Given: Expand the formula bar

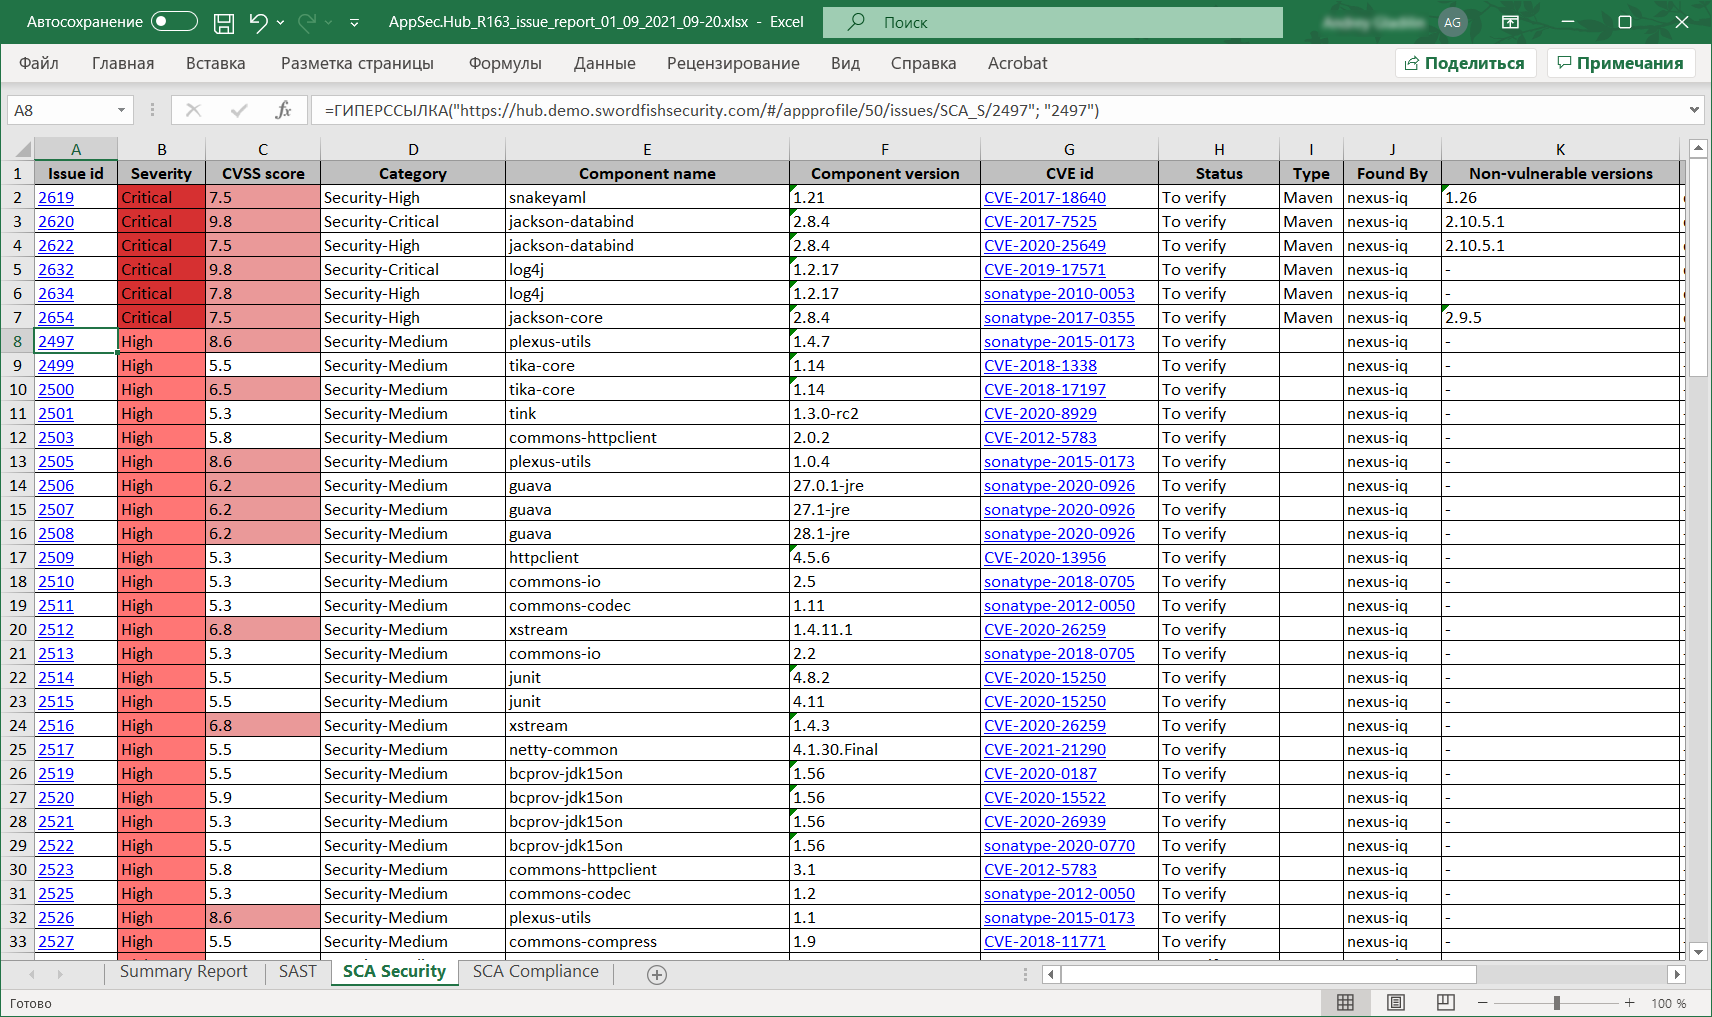Looking at the screenshot, I should tap(1694, 110).
